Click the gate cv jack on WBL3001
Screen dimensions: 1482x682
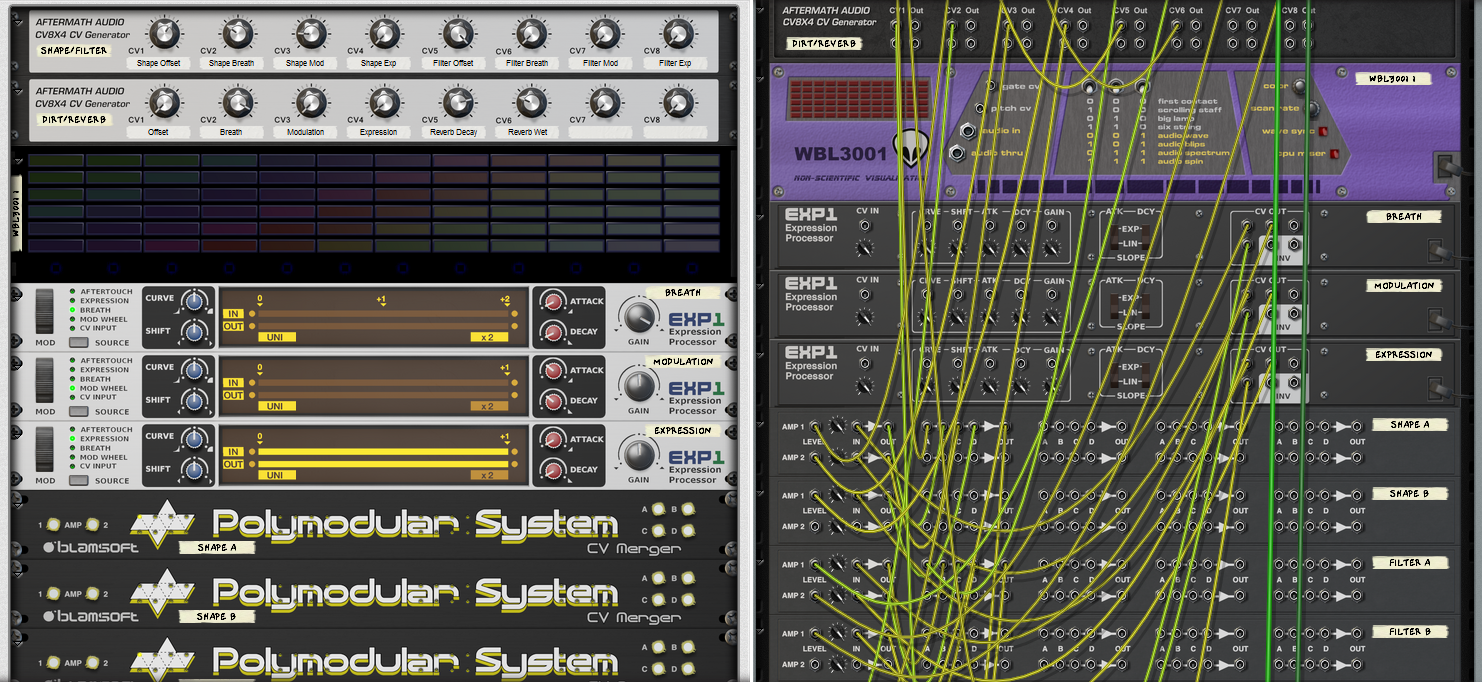tap(991, 87)
